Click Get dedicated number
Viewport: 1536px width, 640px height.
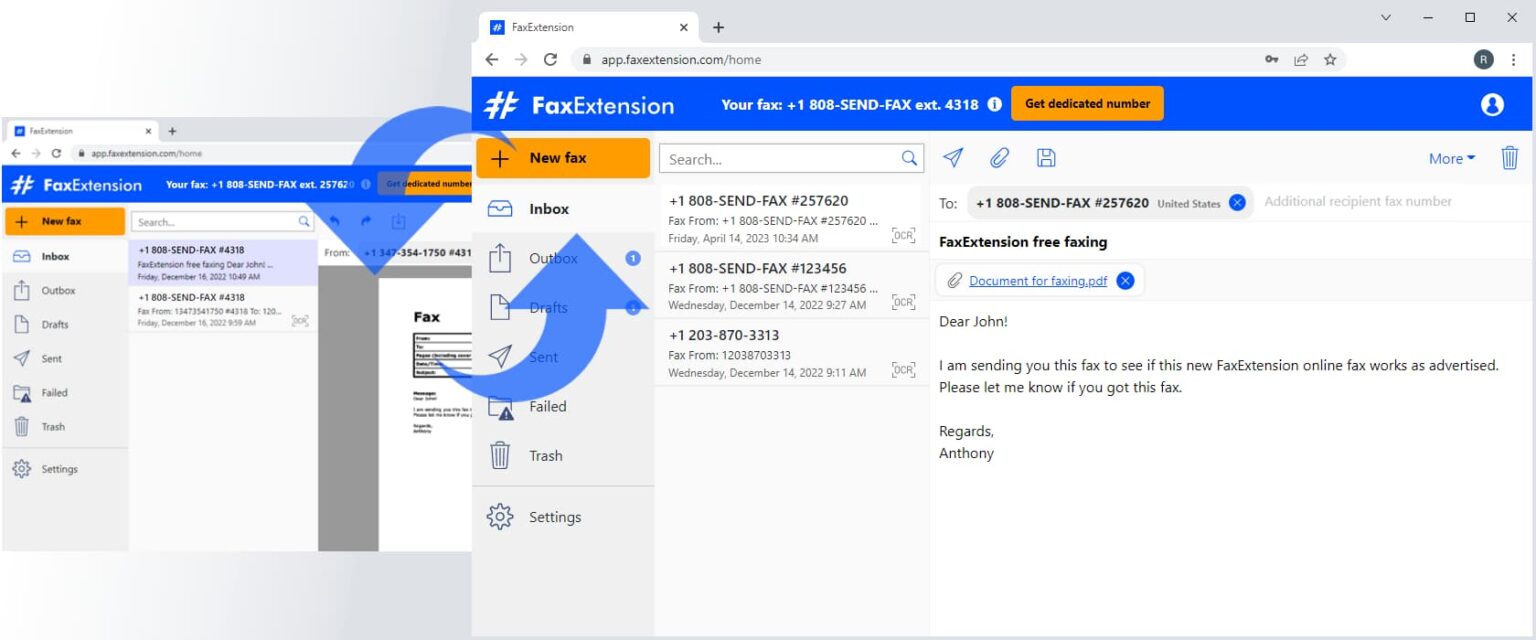tap(1087, 102)
